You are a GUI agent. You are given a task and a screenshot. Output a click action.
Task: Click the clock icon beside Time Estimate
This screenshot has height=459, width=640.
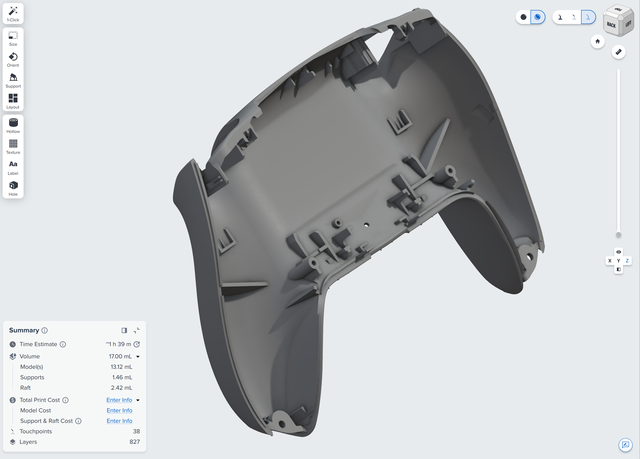pos(13,344)
